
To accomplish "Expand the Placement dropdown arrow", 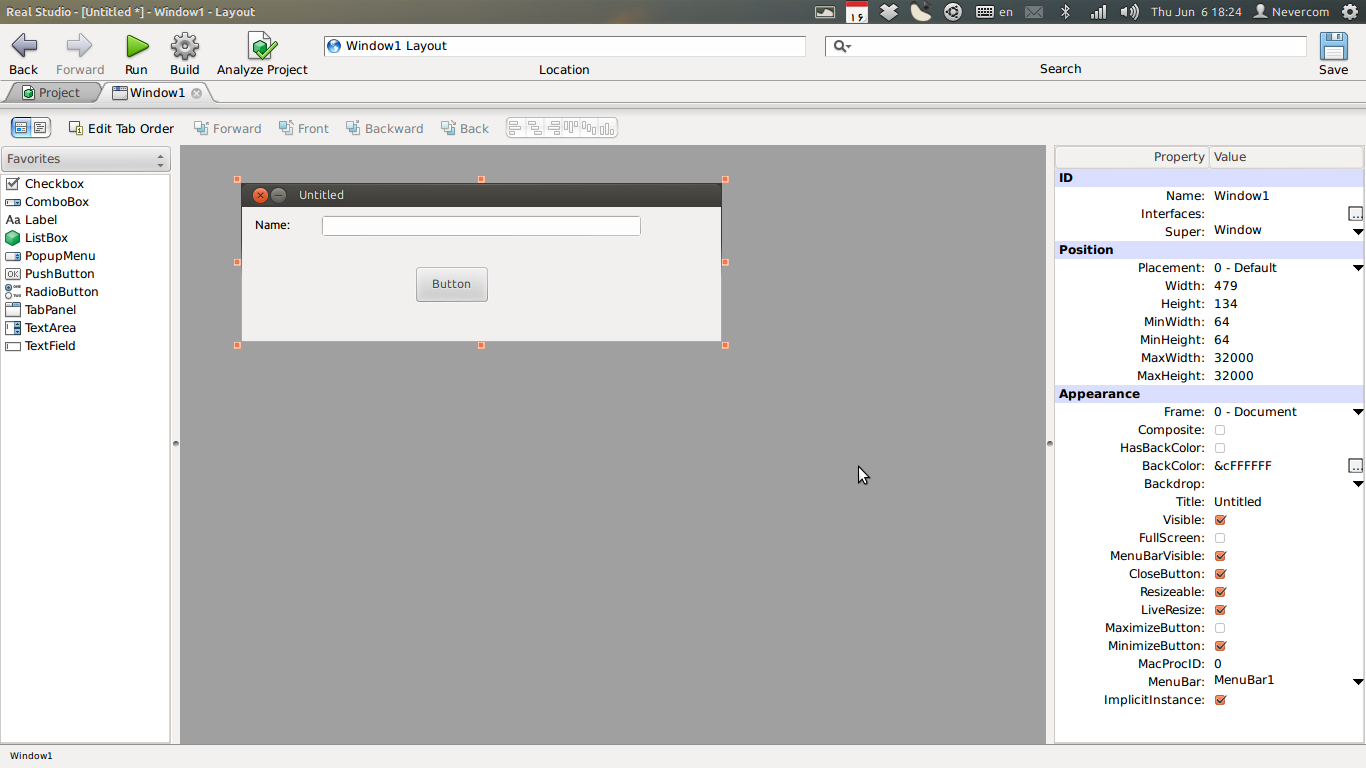I will [x=1357, y=268].
